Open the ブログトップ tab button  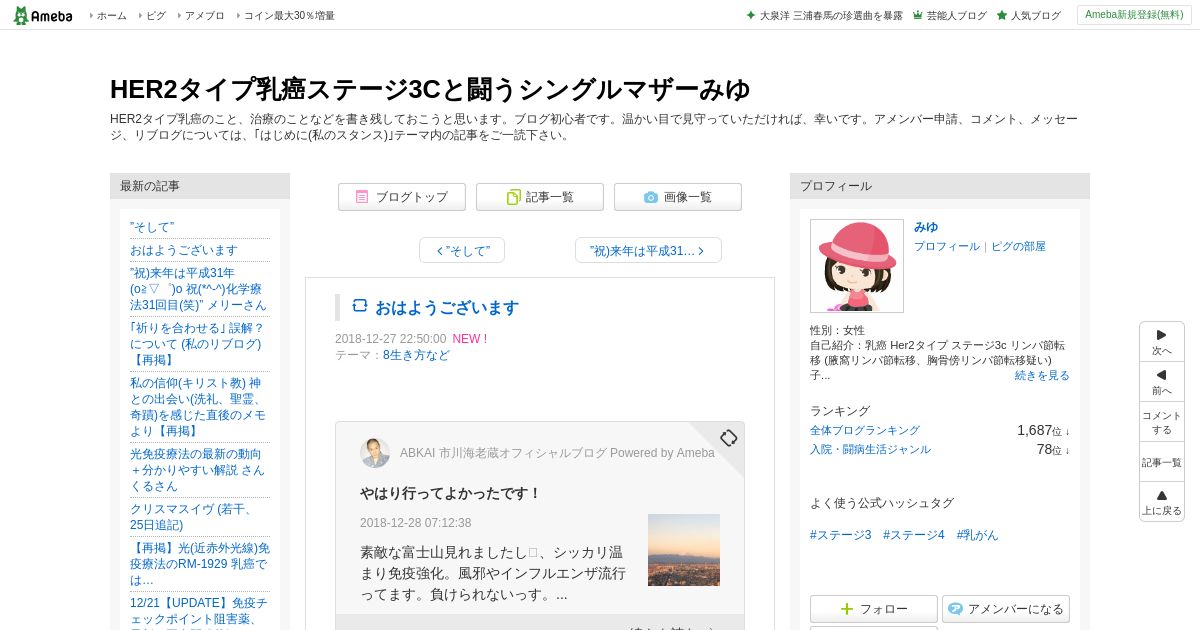point(402,197)
